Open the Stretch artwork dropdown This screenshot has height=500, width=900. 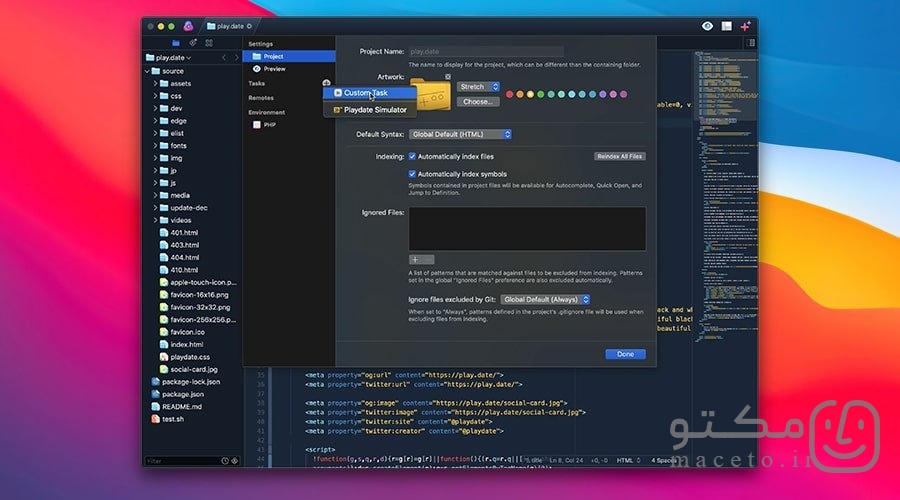pyautogui.click(x=479, y=87)
